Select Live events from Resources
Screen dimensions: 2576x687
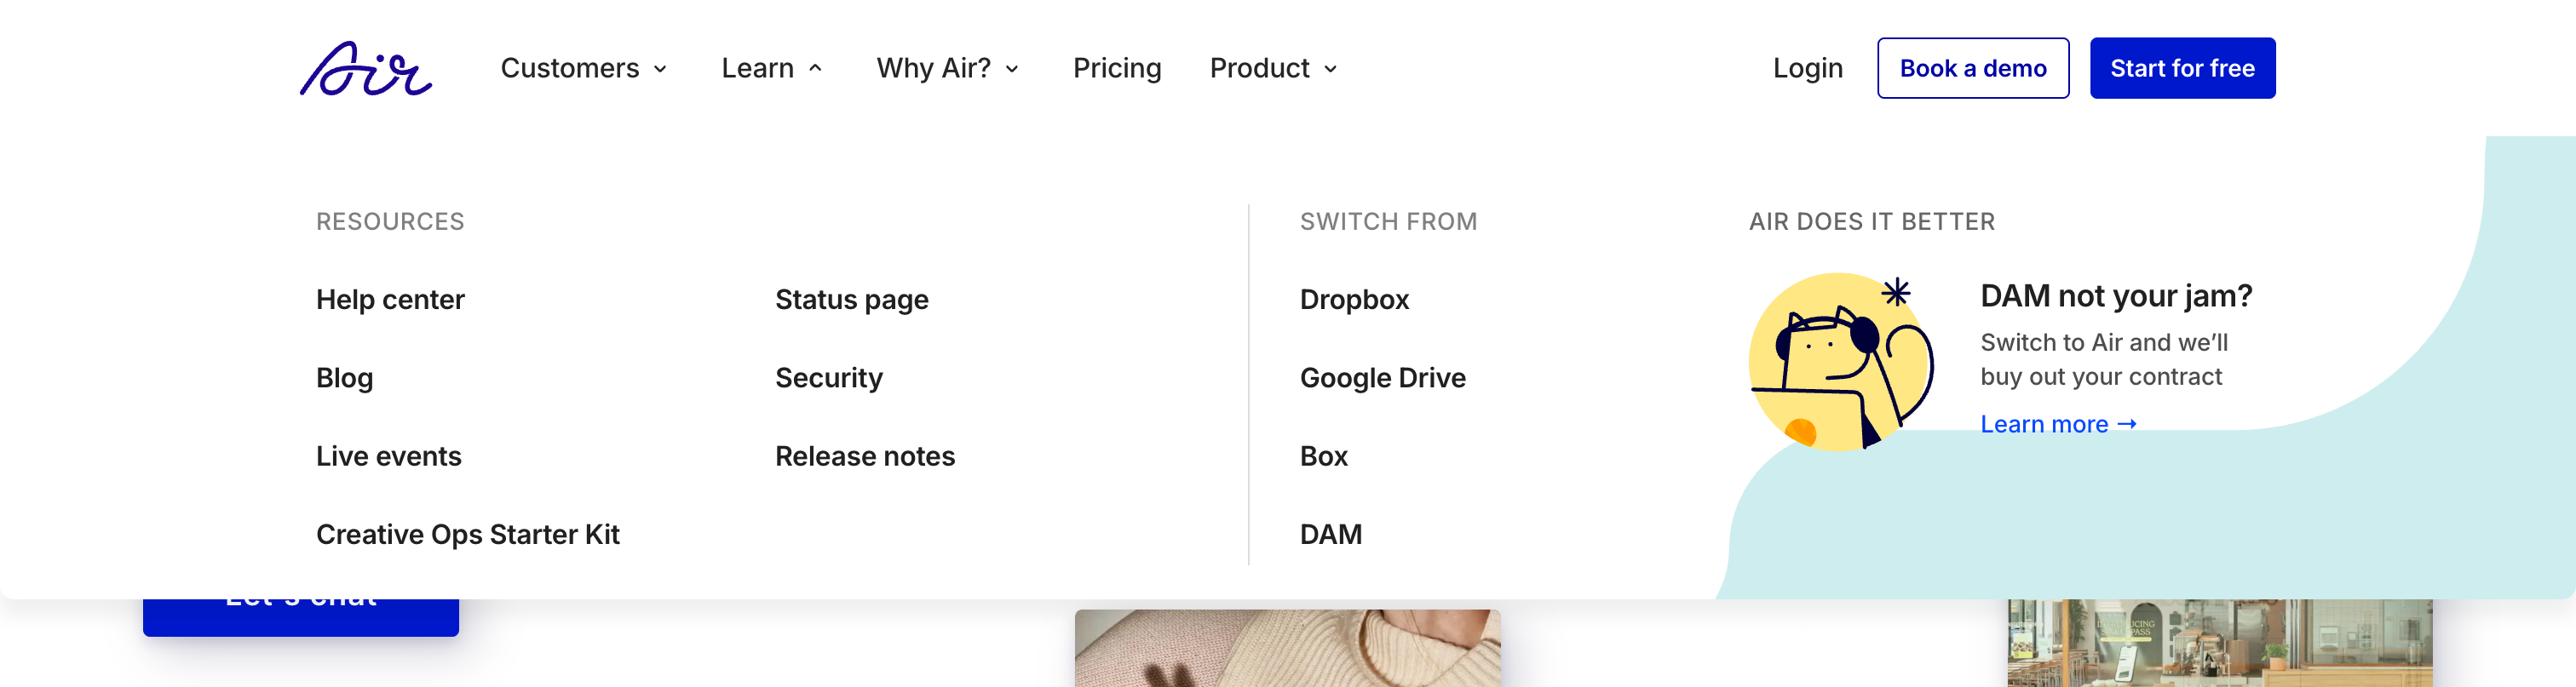pyautogui.click(x=388, y=456)
